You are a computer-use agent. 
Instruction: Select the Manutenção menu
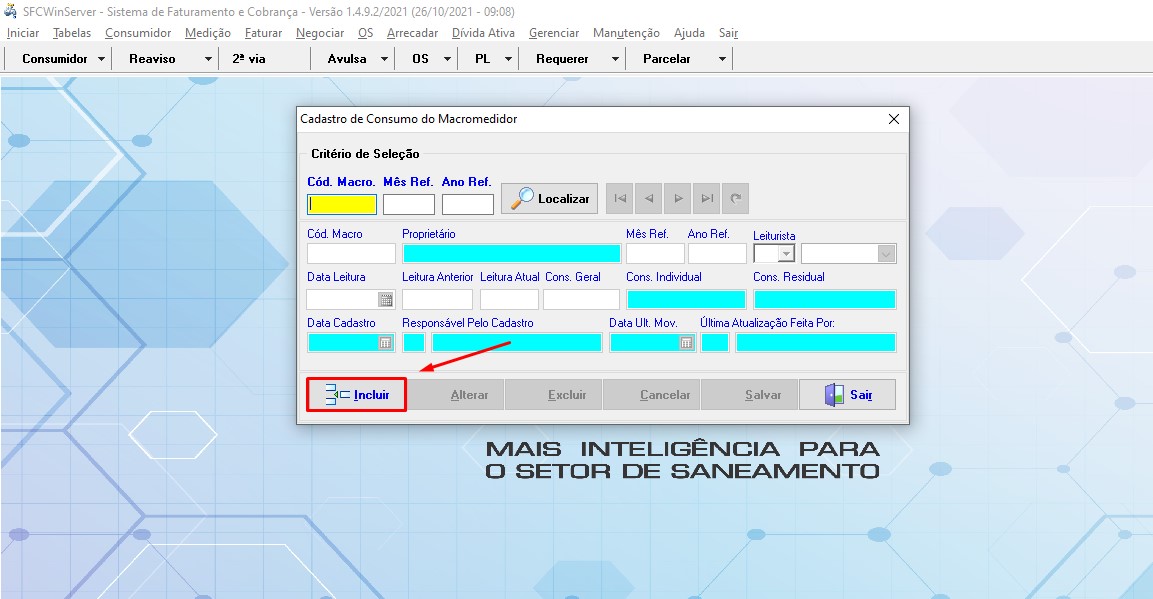pyautogui.click(x=625, y=32)
